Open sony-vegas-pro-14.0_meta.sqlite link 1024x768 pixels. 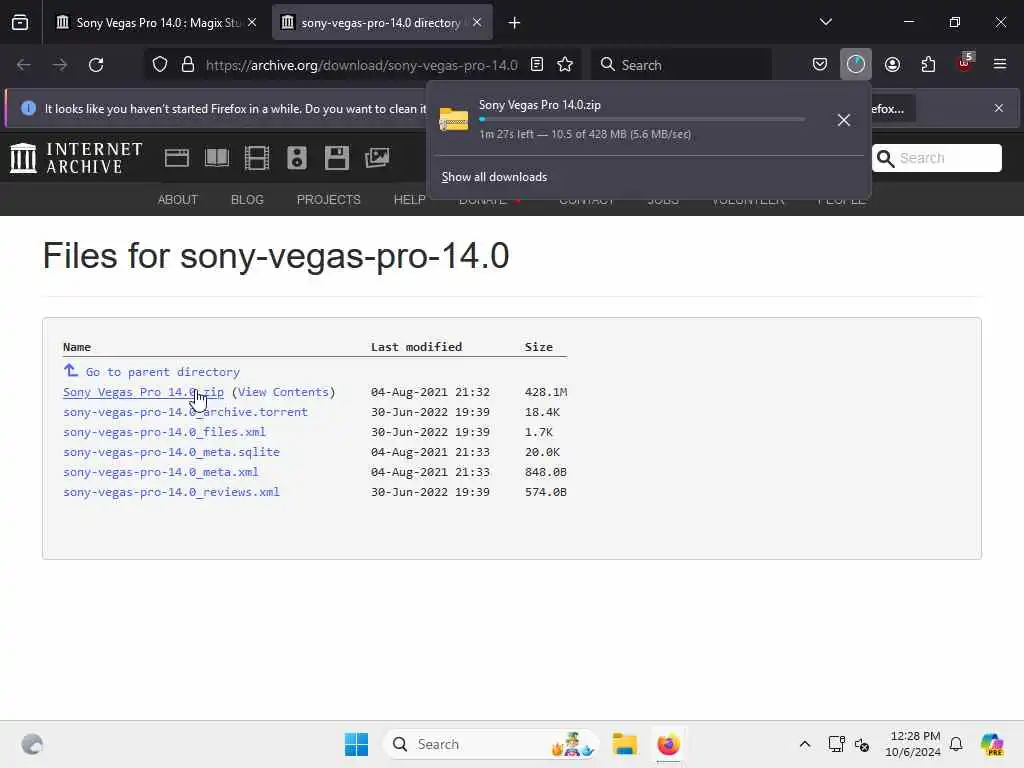coord(171,452)
